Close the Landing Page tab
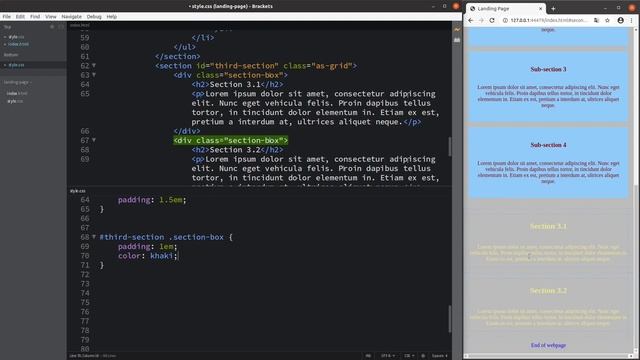This screenshot has height=360, width=640. tap(540, 9)
